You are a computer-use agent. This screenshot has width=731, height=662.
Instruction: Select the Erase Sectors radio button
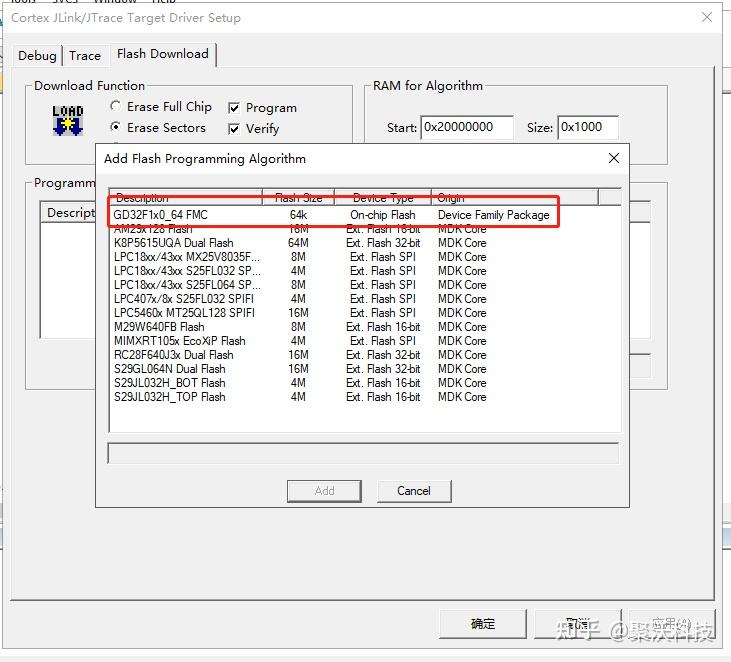click(x=115, y=127)
